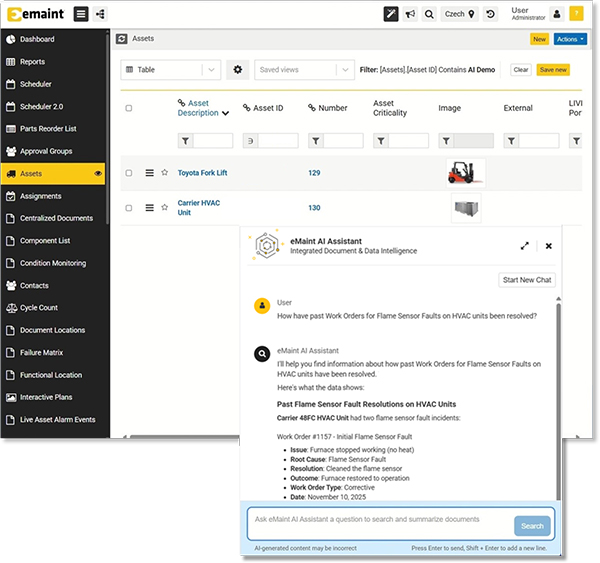Open table settings gear icon
The image size is (600, 563).
coord(238,70)
